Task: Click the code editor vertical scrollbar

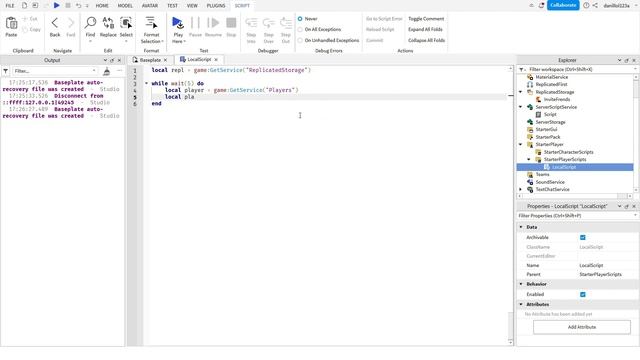Action: (x=511, y=204)
